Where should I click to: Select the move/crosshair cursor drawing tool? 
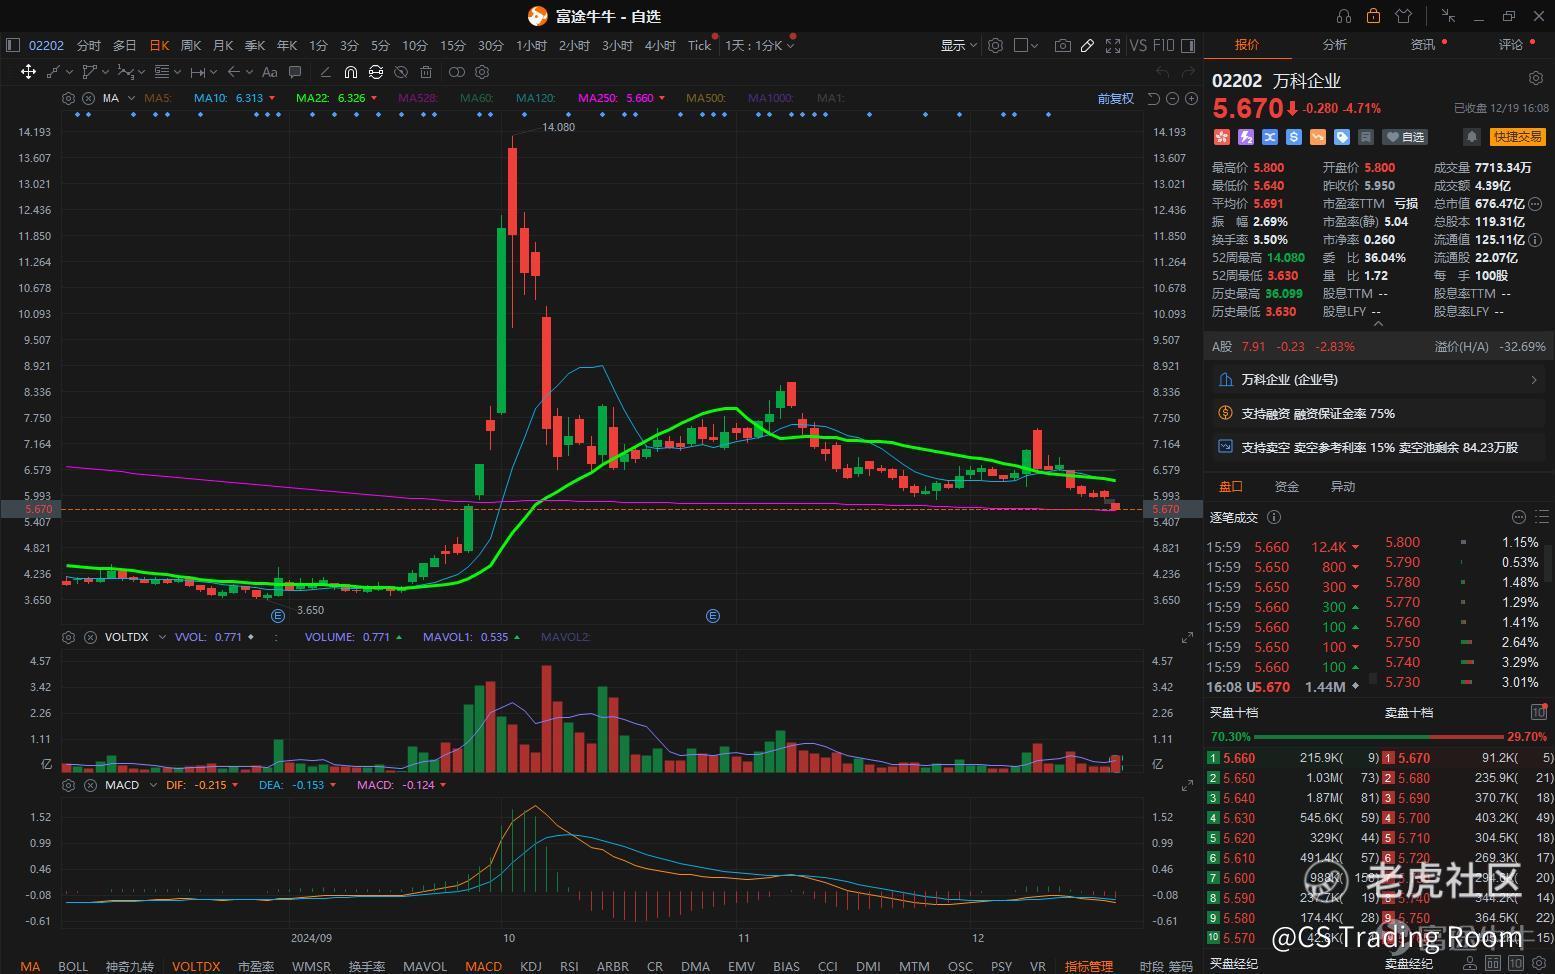click(x=28, y=72)
